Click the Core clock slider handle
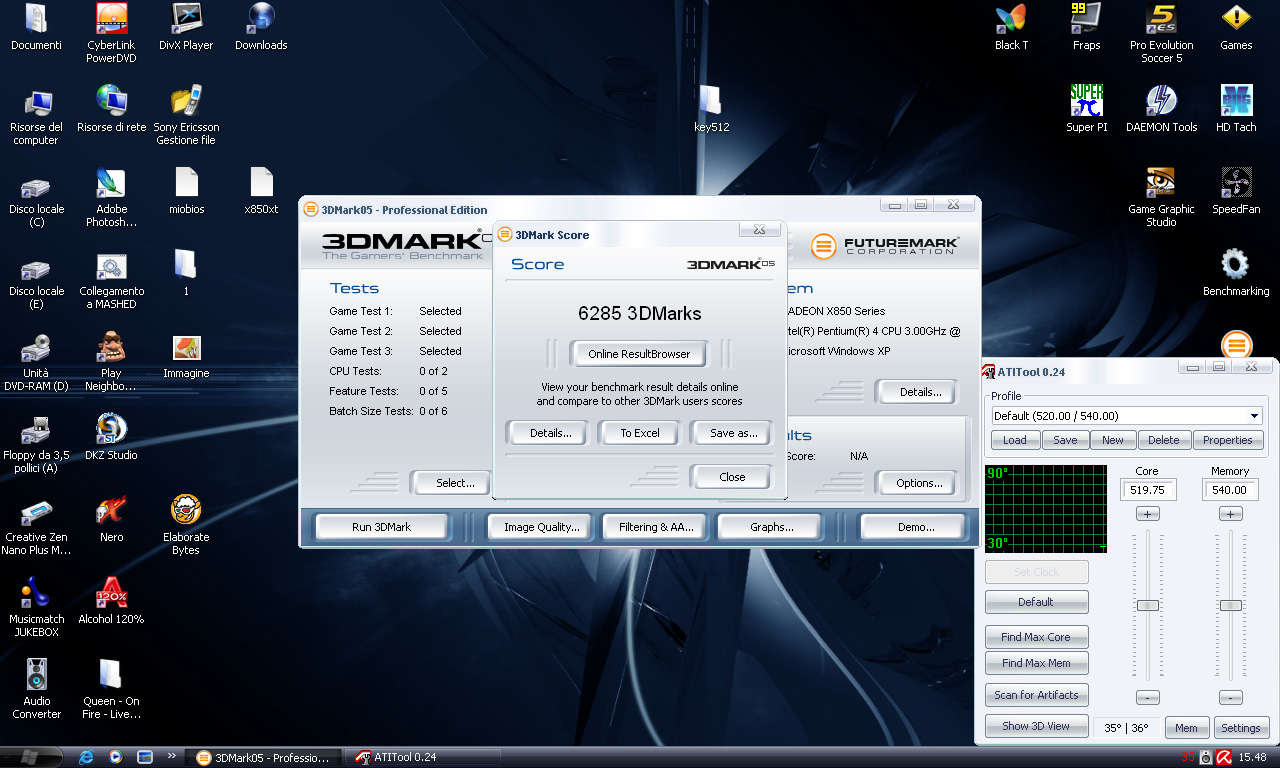 point(1147,605)
